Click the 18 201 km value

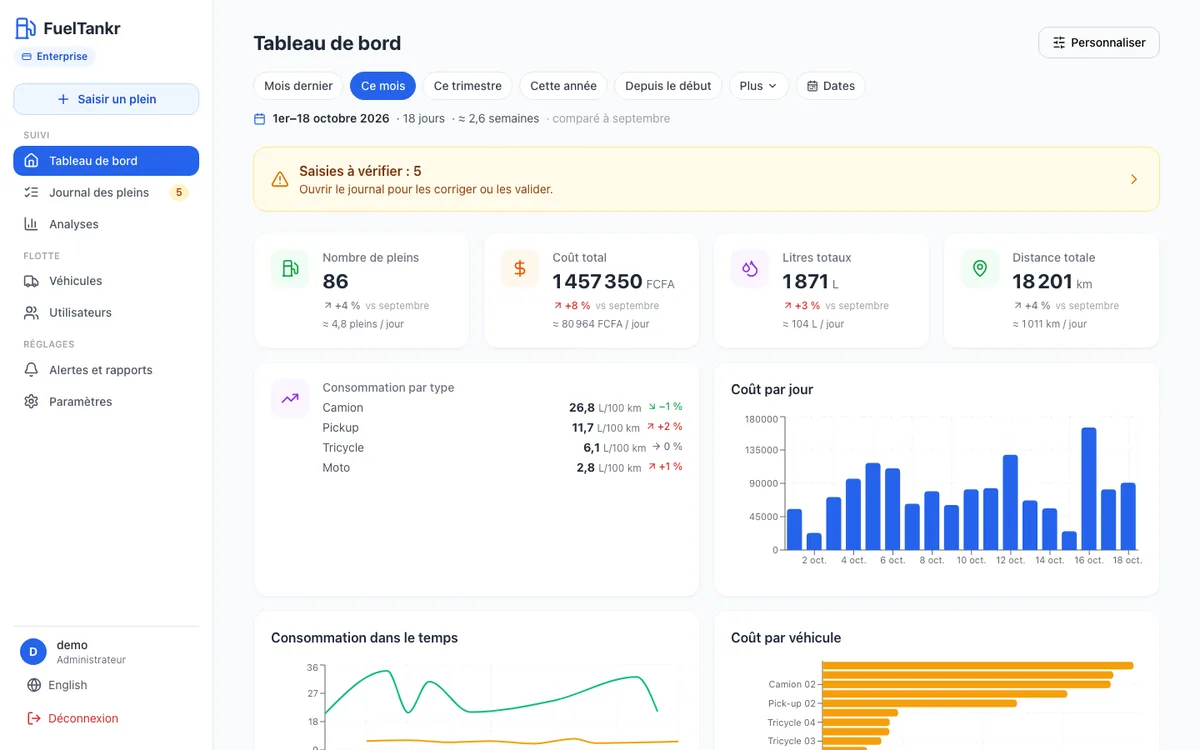click(x=1052, y=282)
